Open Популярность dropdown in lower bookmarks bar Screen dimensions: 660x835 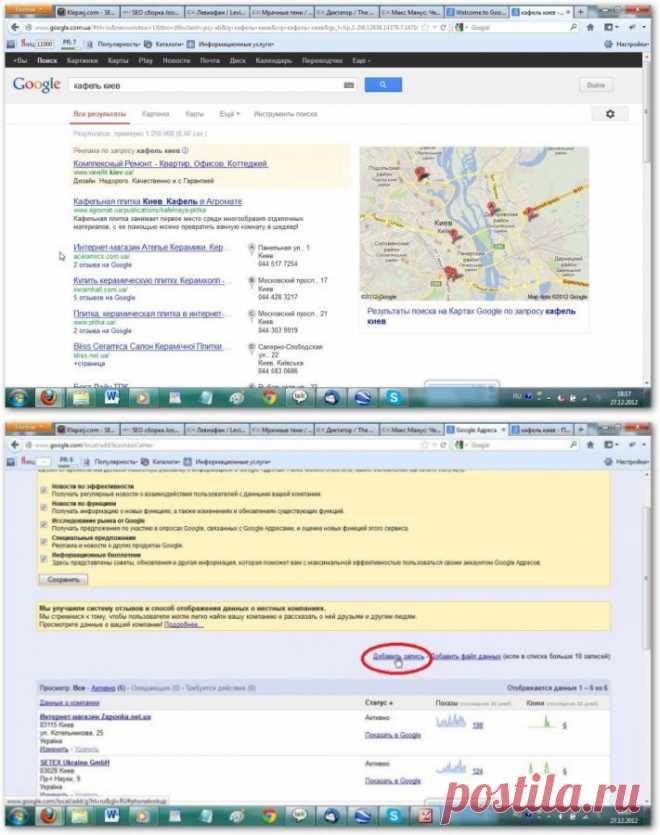click(110, 462)
